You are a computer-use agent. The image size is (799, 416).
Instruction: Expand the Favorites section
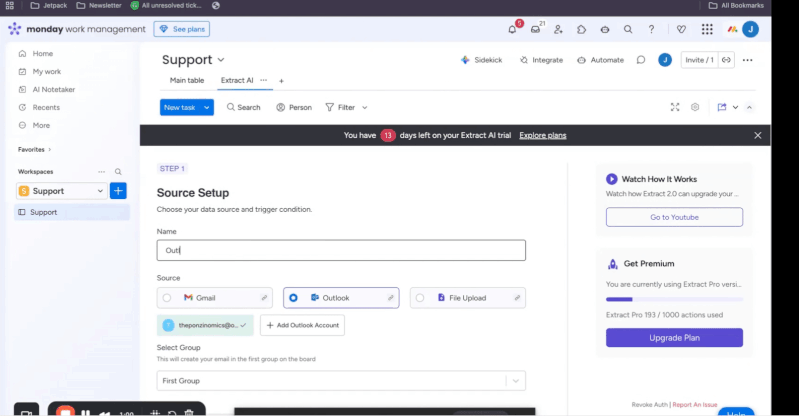coord(35,150)
